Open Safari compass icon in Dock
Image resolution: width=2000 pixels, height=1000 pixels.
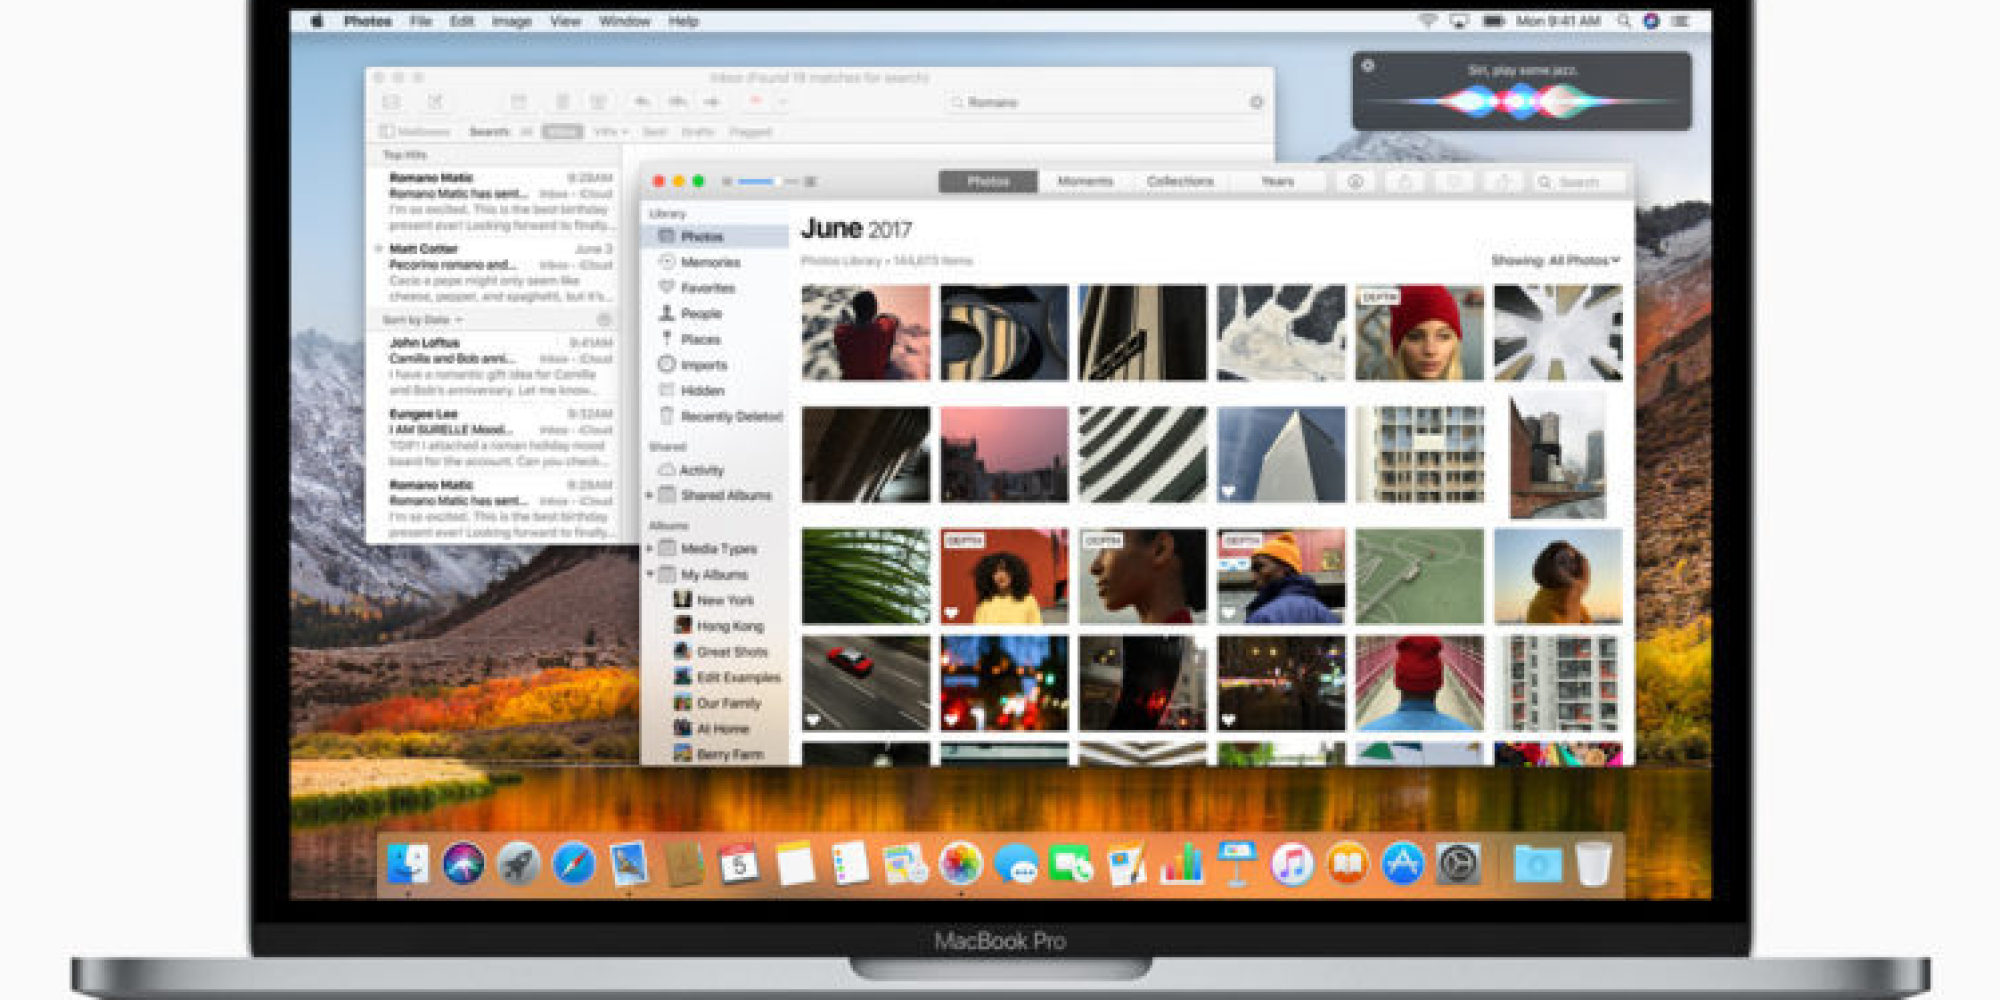coord(574,865)
